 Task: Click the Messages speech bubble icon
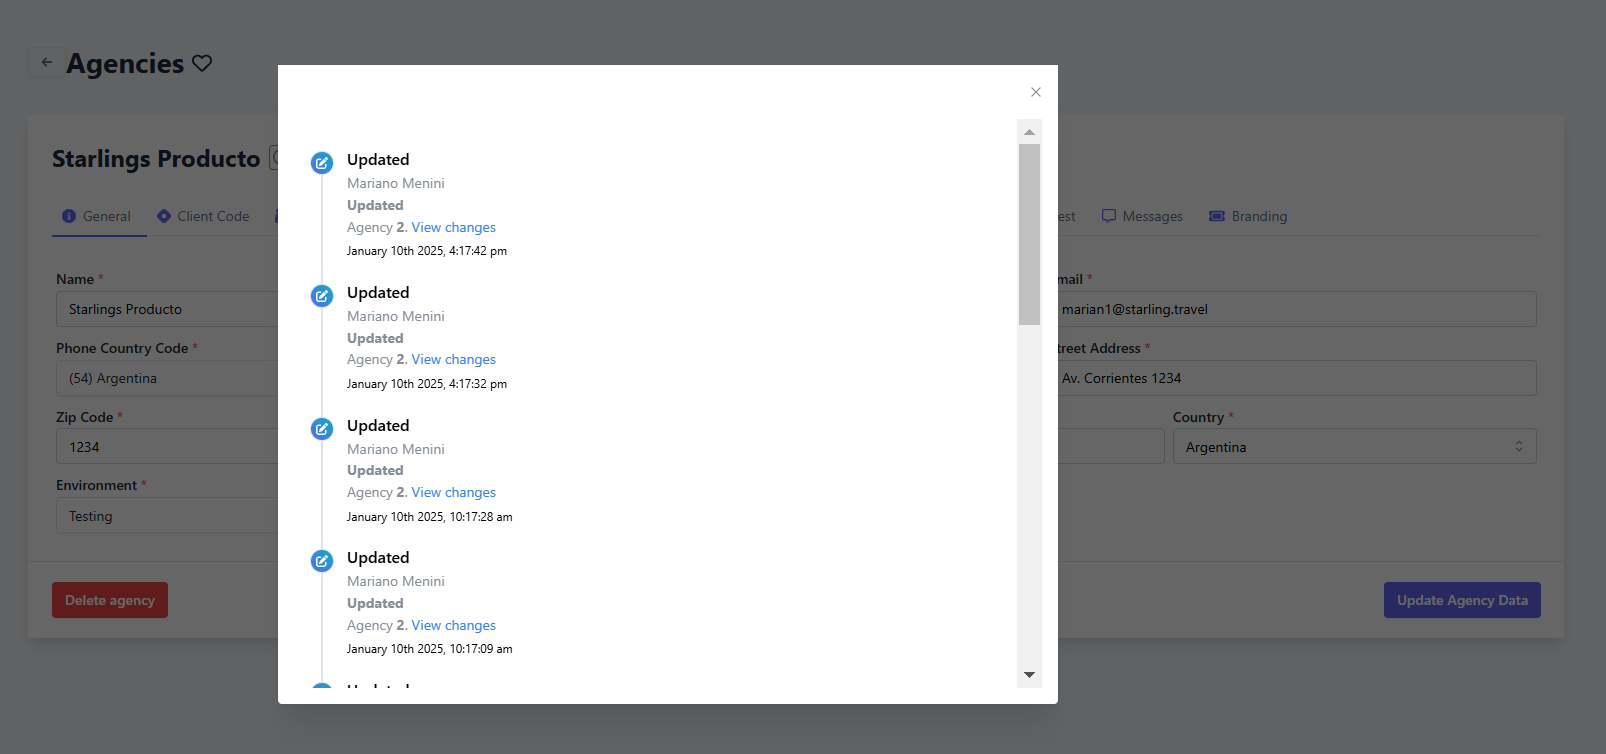(1108, 216)
